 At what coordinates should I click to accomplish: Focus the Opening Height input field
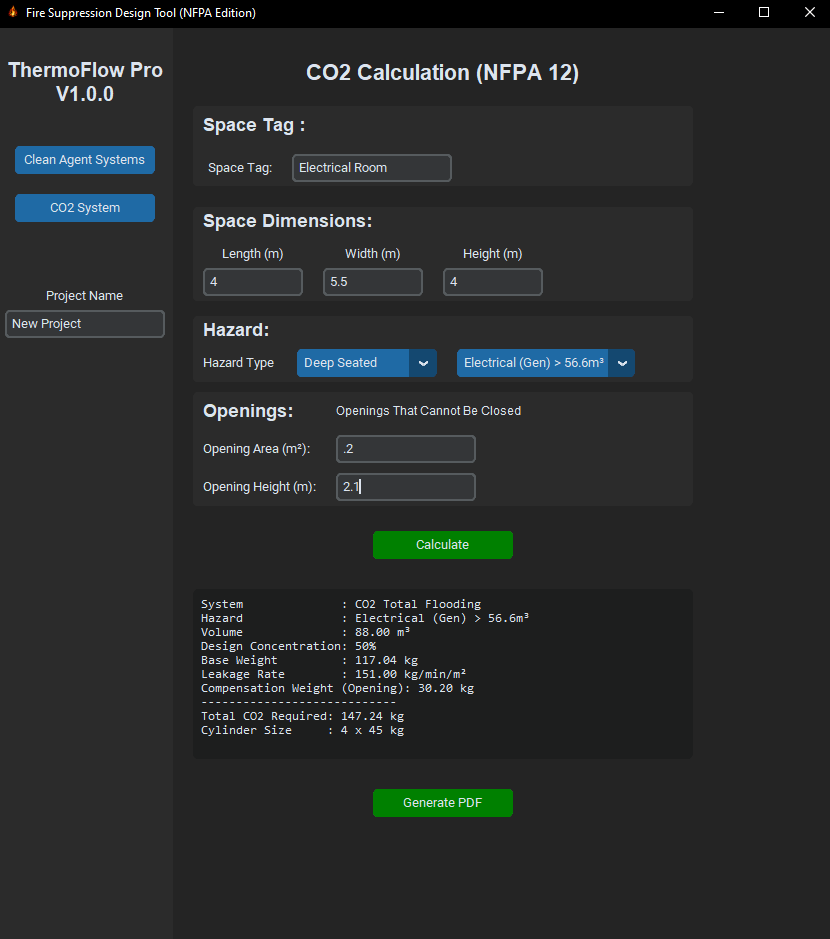(x=405, y=487)
